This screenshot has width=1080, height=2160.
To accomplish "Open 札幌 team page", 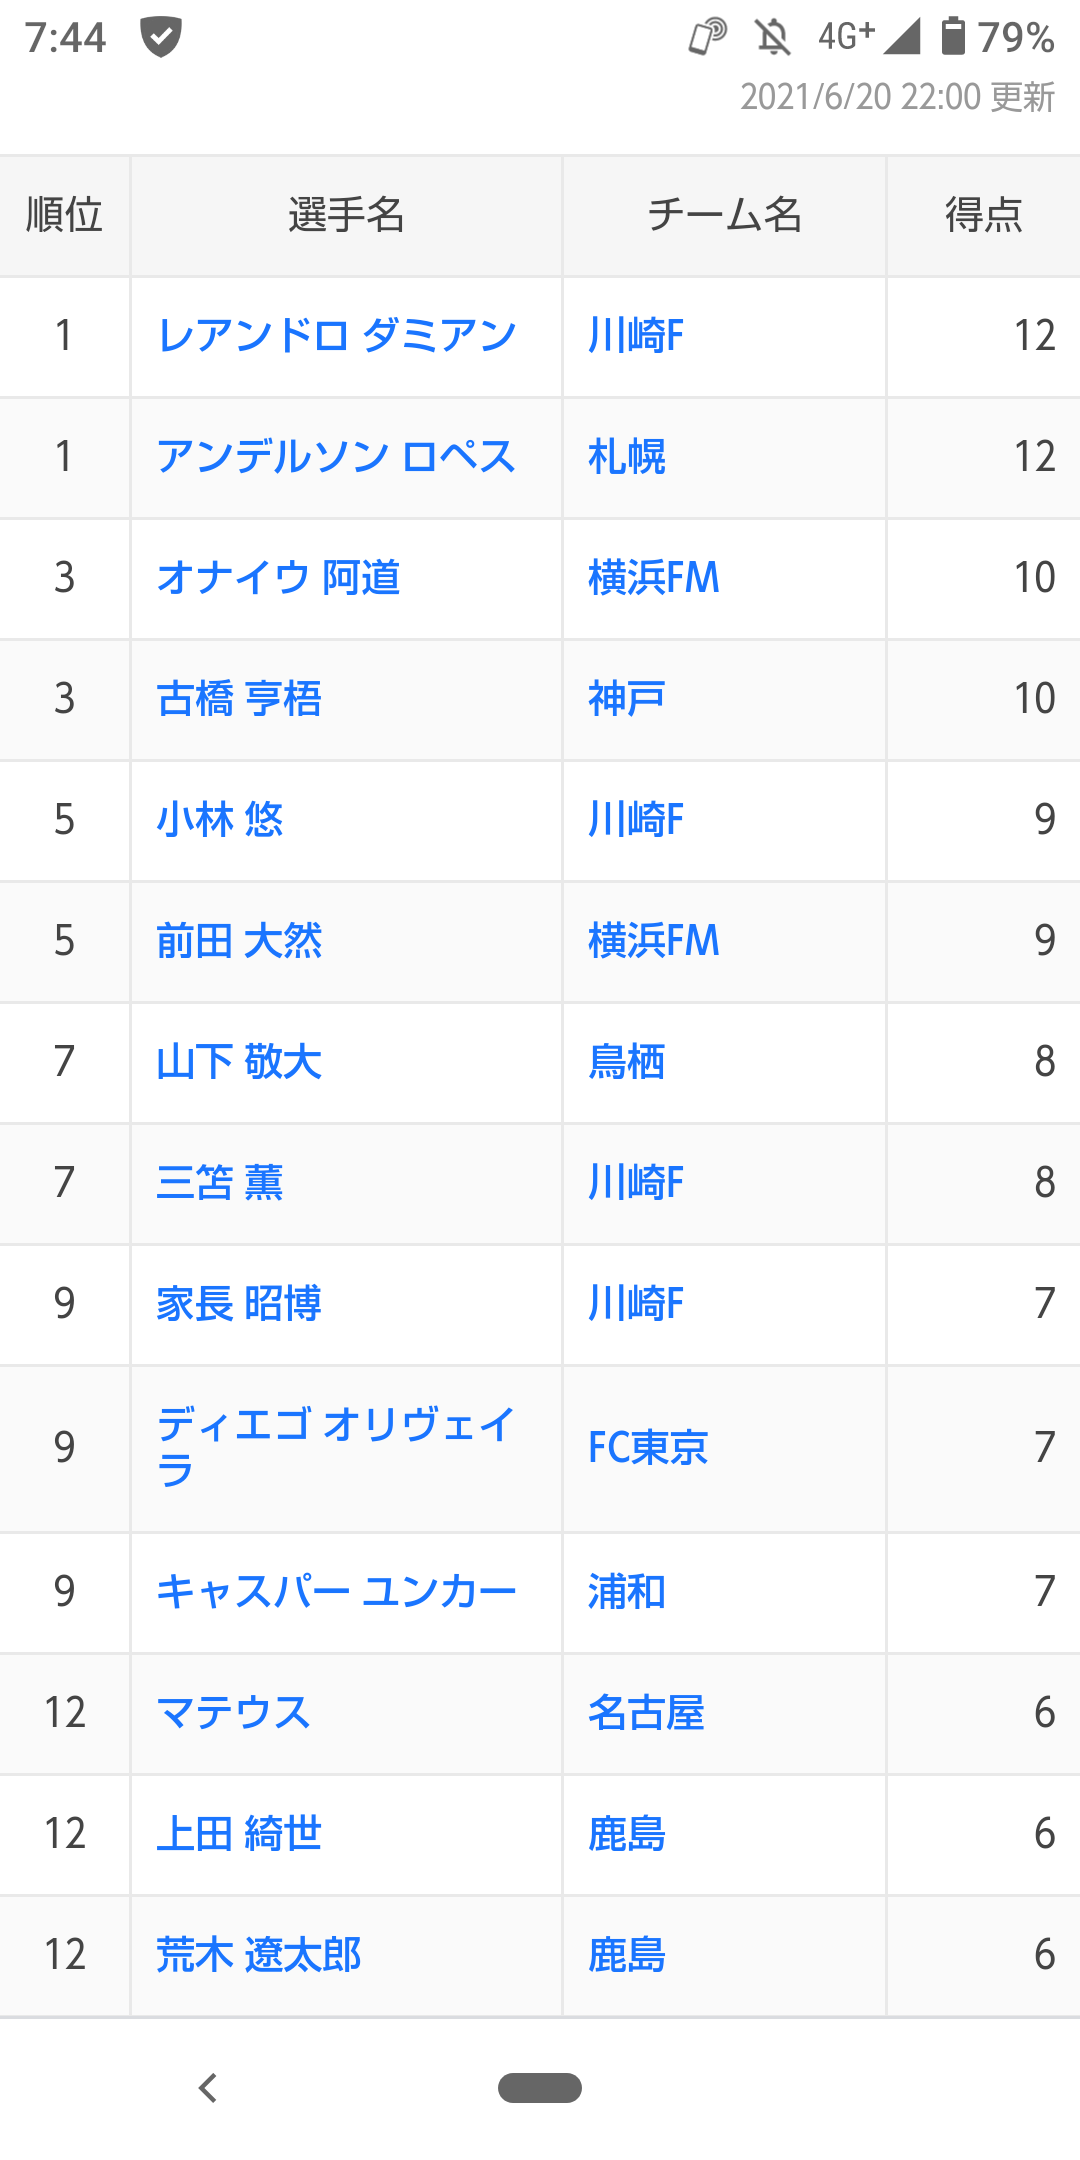I will [x=627, y=457].
